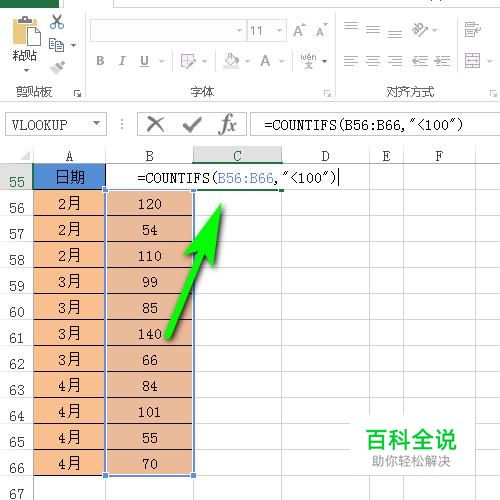The image size is (500, 500).
Task: Click the 2月 cell in row 56
Action: pos(69,203)
